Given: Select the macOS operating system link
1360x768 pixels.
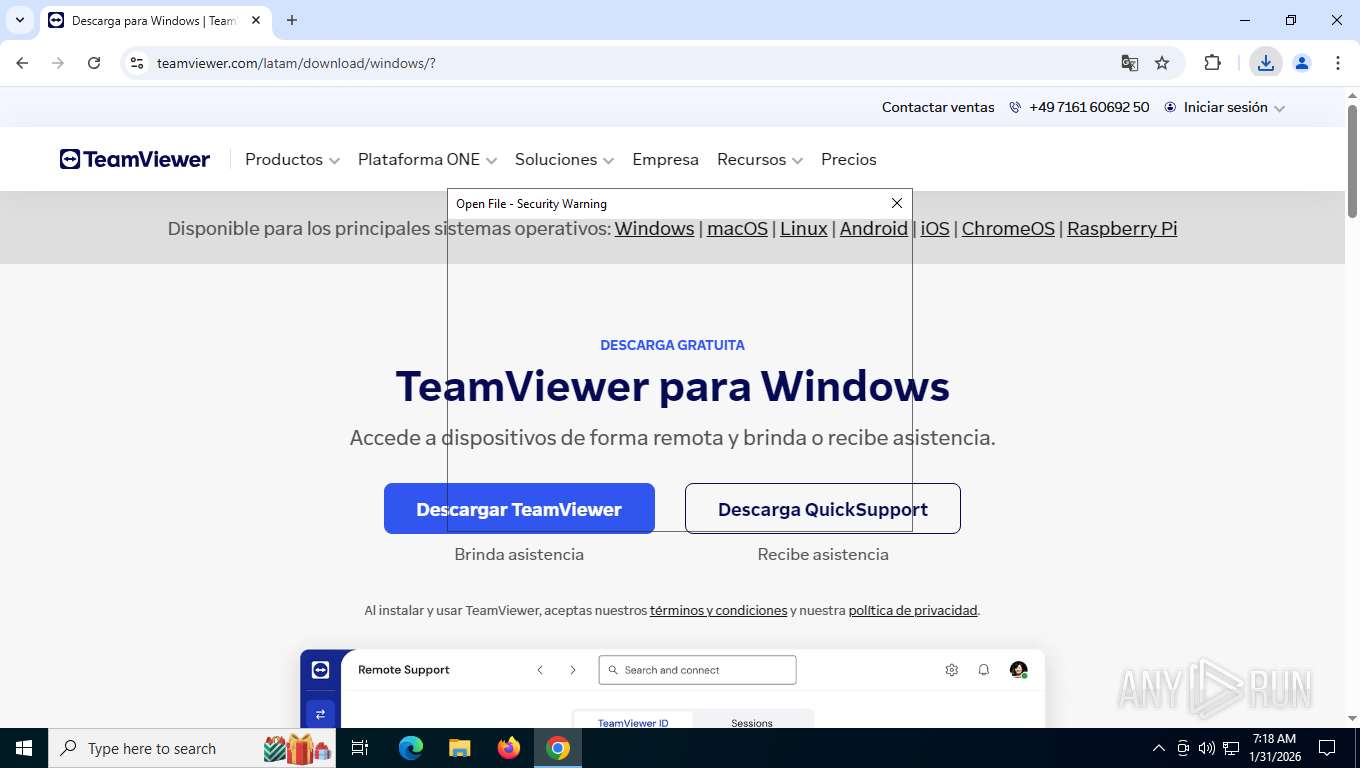Looking at the screenshot, I should point(737,228).
